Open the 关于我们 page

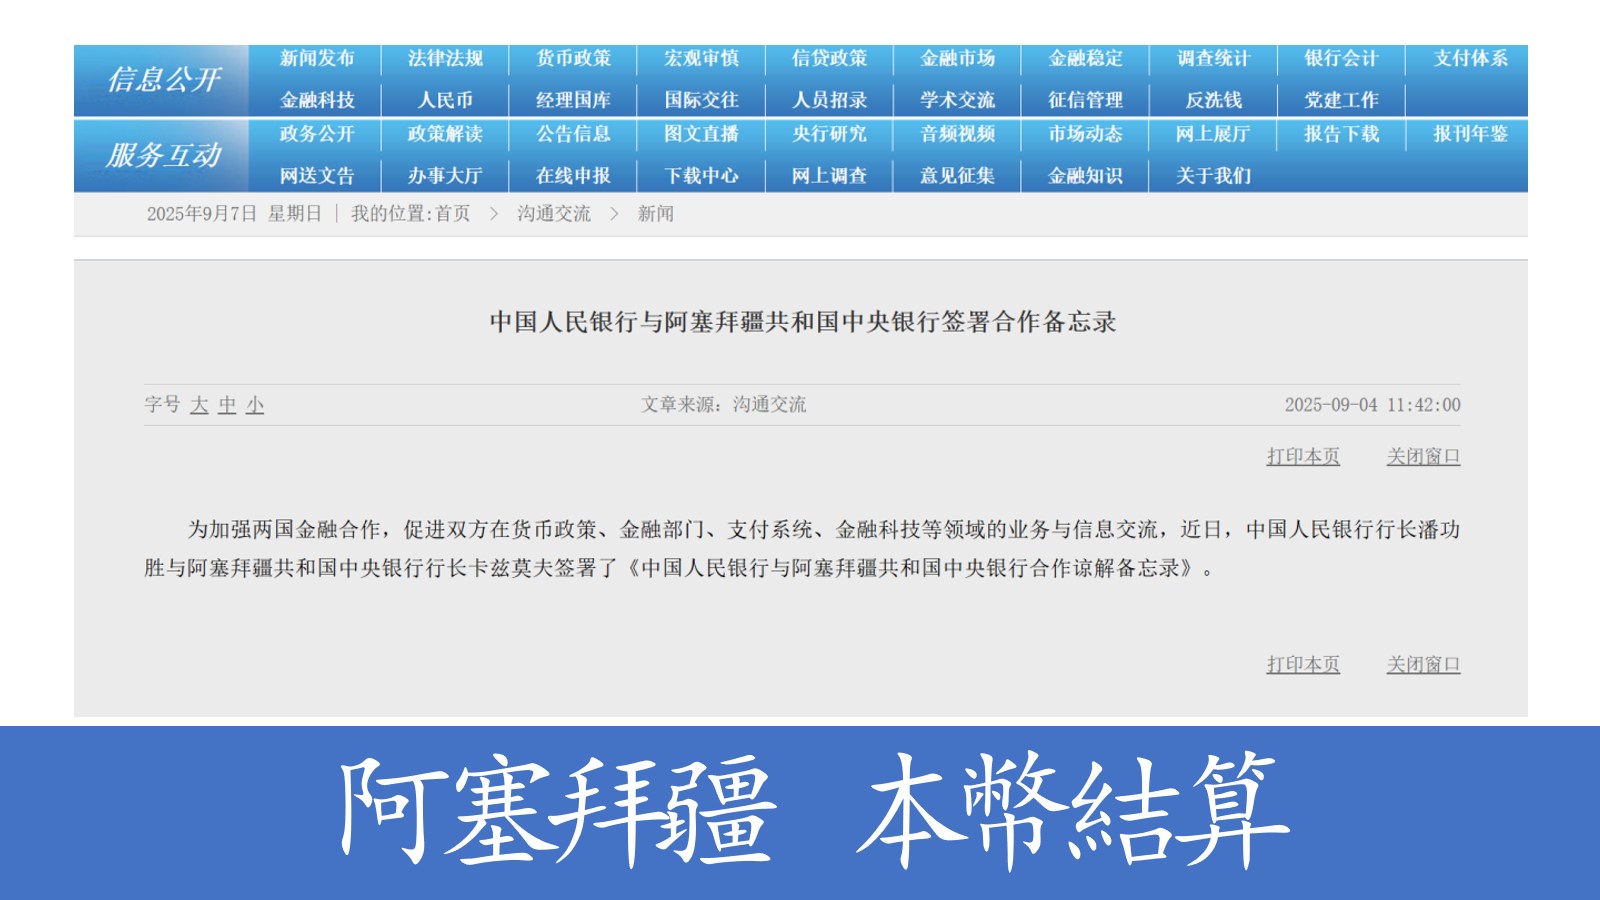(x=1213, y=176)
